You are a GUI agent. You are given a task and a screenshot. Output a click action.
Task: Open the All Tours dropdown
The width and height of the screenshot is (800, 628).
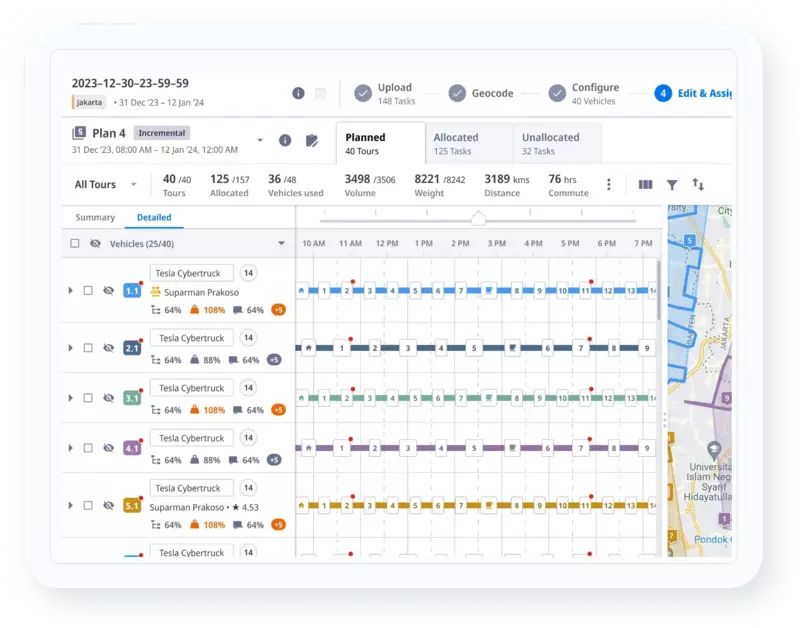[102, 184]
